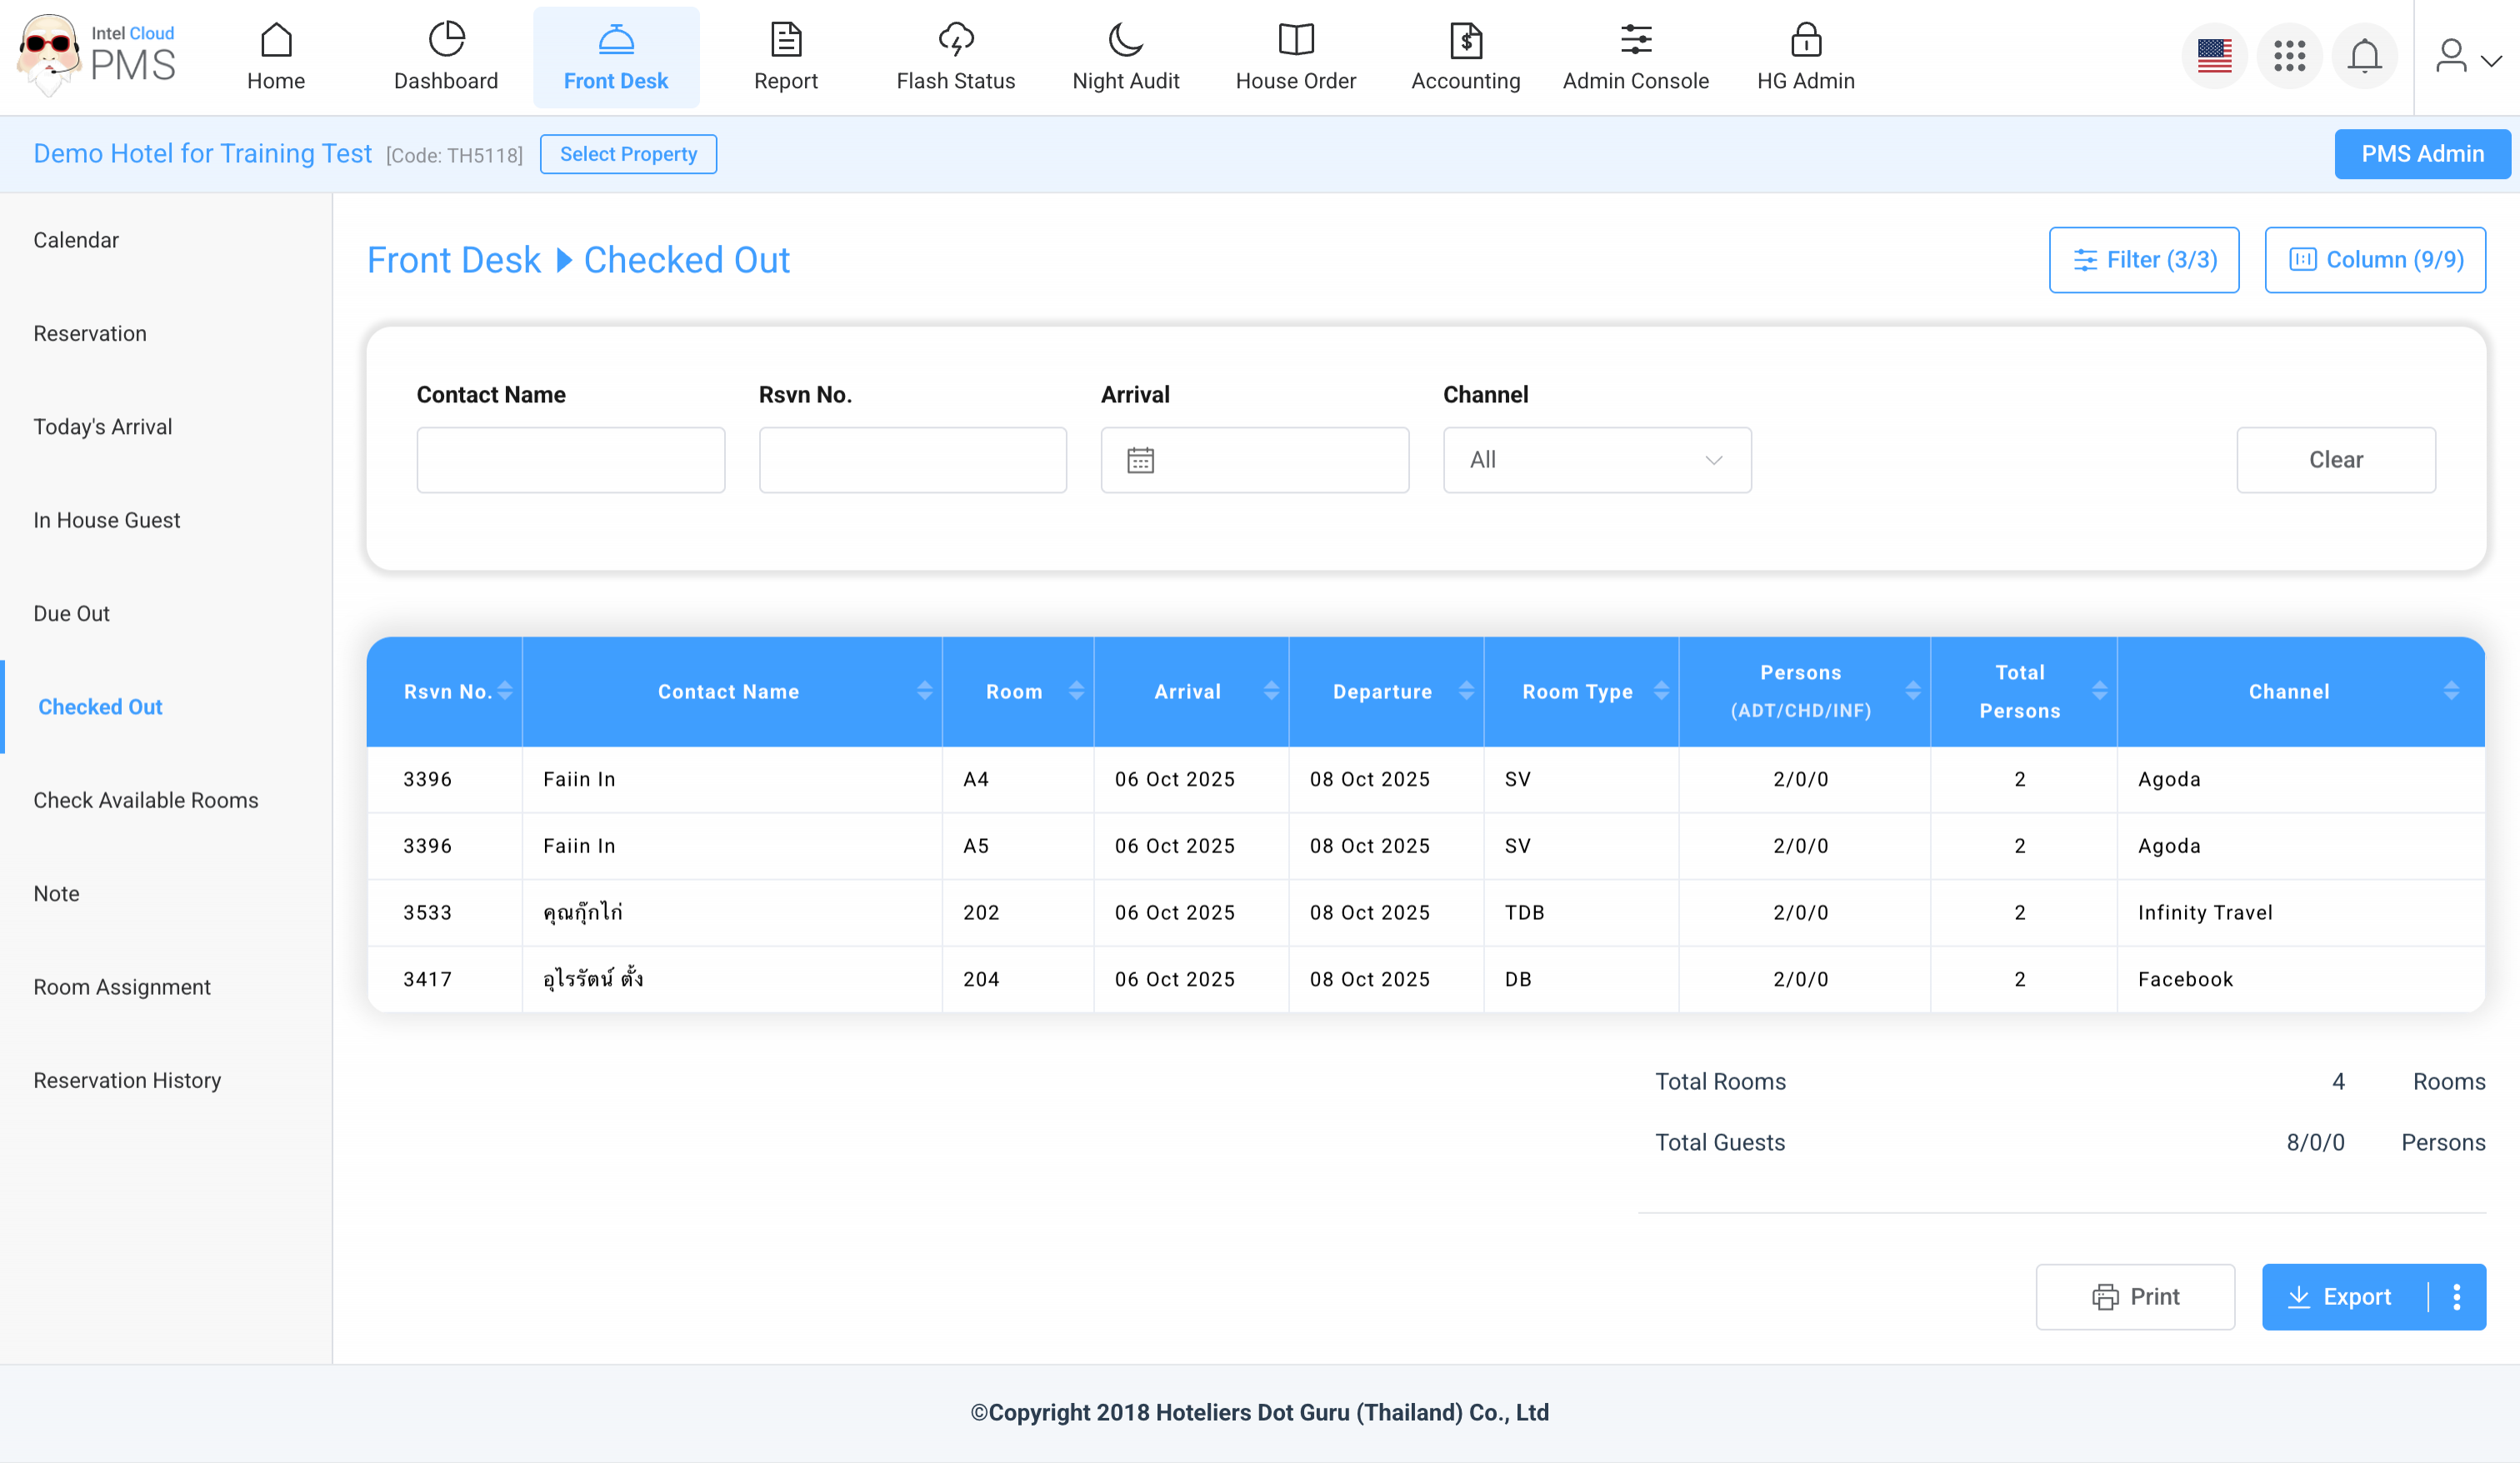Image resolution: width=2520 pixels, height=1463 pixels.
Task: Click the Contact Name input field
Action: tap(570, 460)
